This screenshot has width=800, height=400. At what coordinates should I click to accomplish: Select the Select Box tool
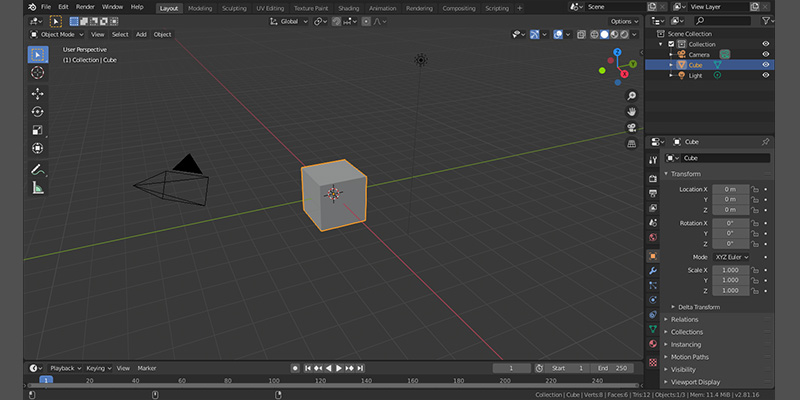click(38, 55)
